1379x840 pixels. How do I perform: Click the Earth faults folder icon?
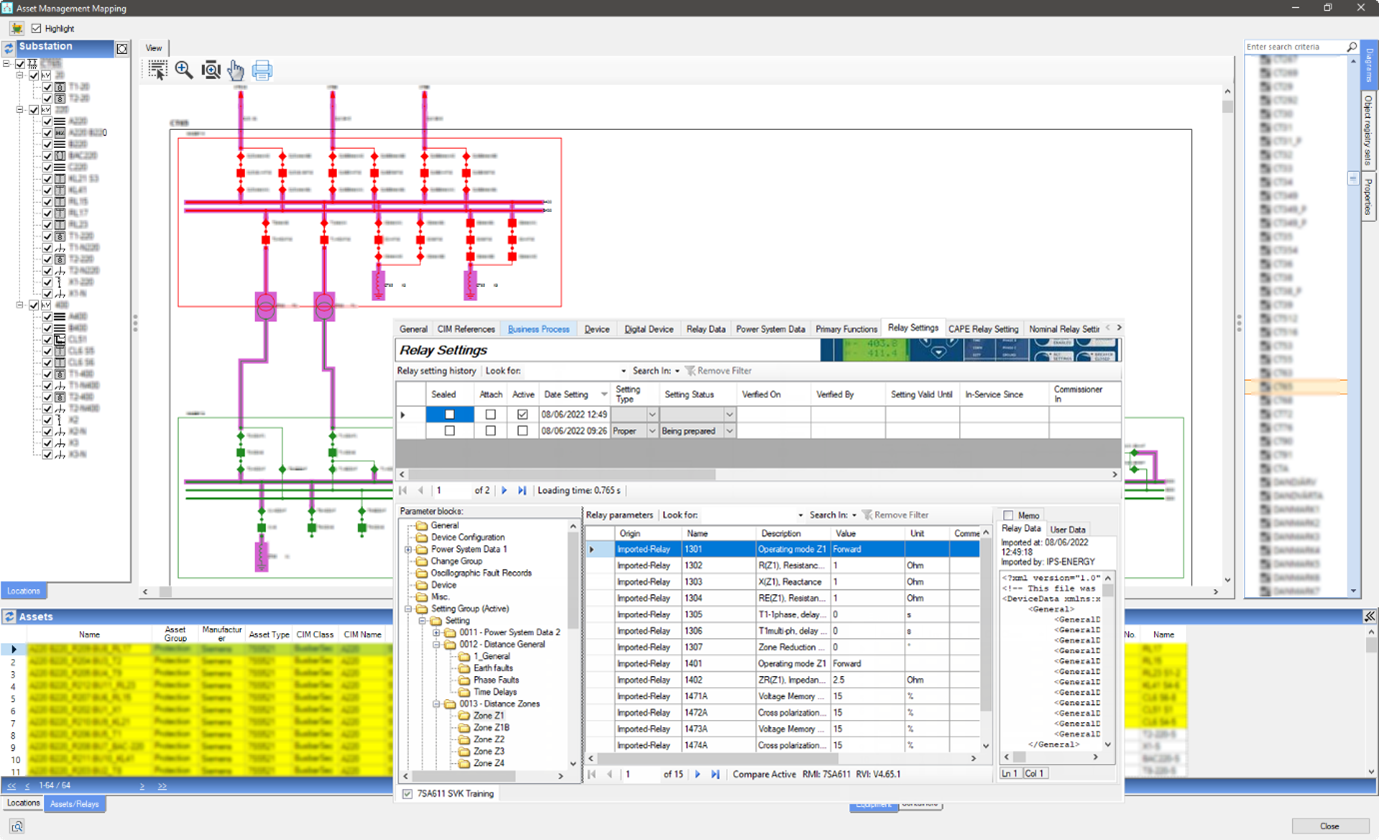point(465,668)
